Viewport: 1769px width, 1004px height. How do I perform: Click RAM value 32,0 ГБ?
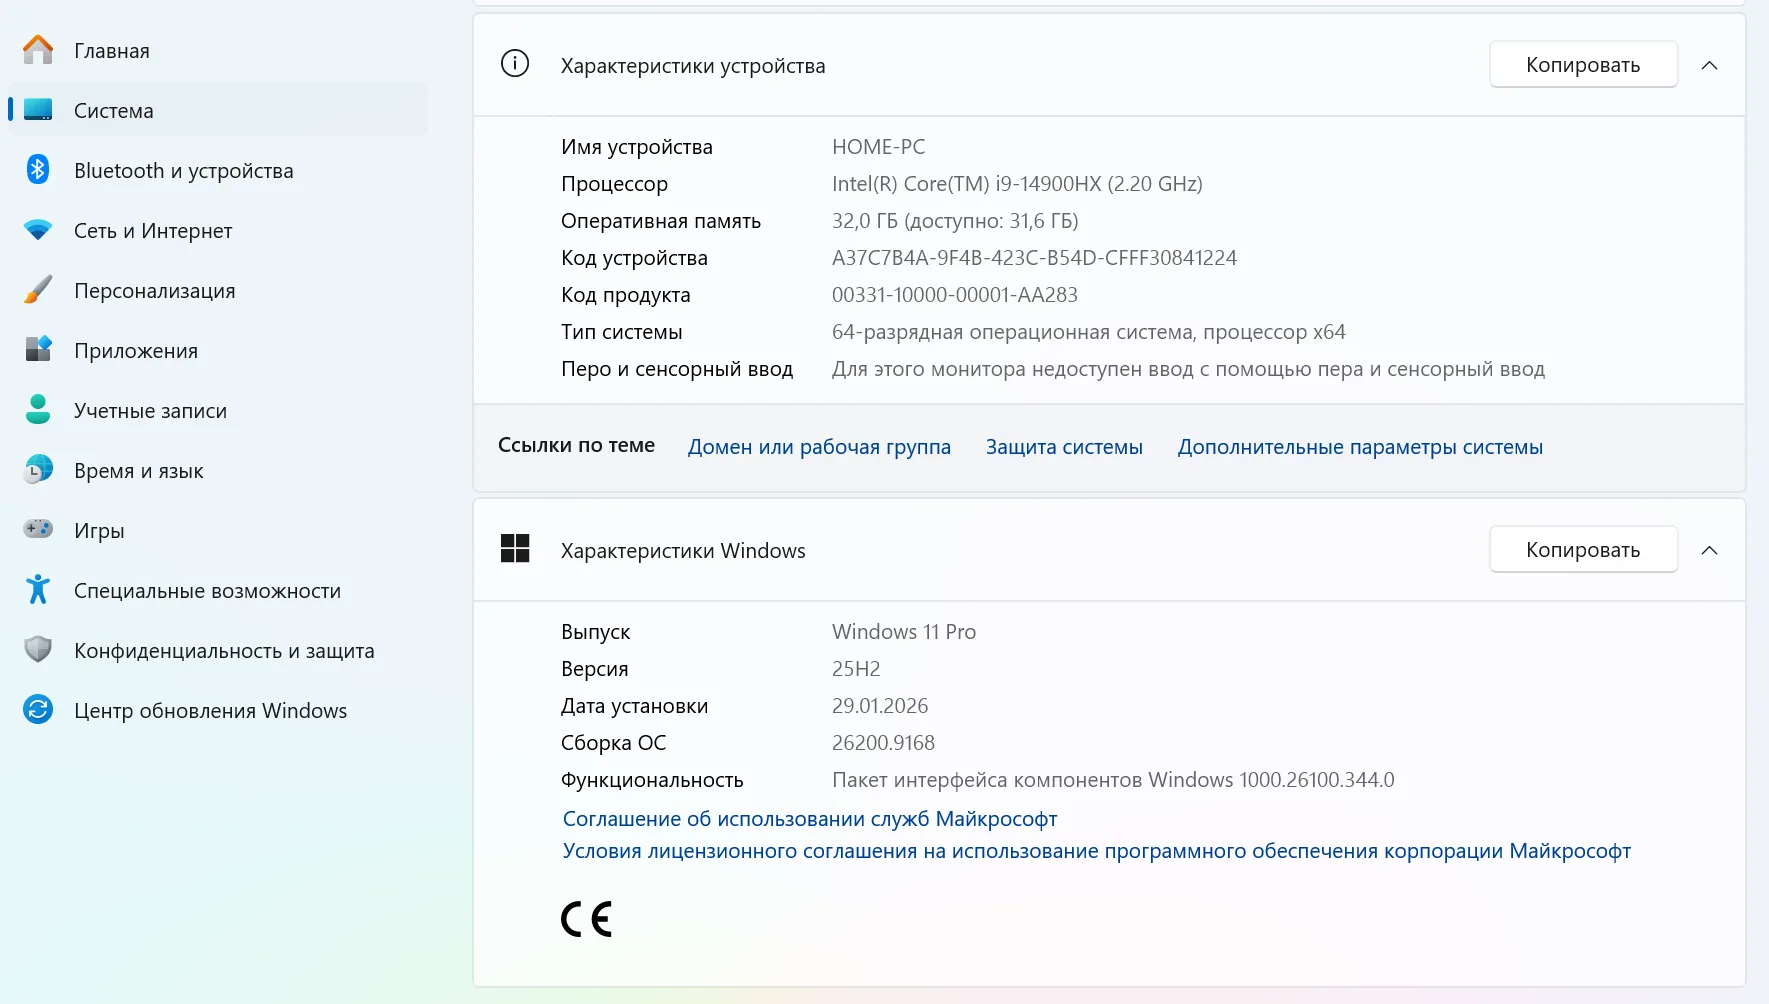(955, 221)
